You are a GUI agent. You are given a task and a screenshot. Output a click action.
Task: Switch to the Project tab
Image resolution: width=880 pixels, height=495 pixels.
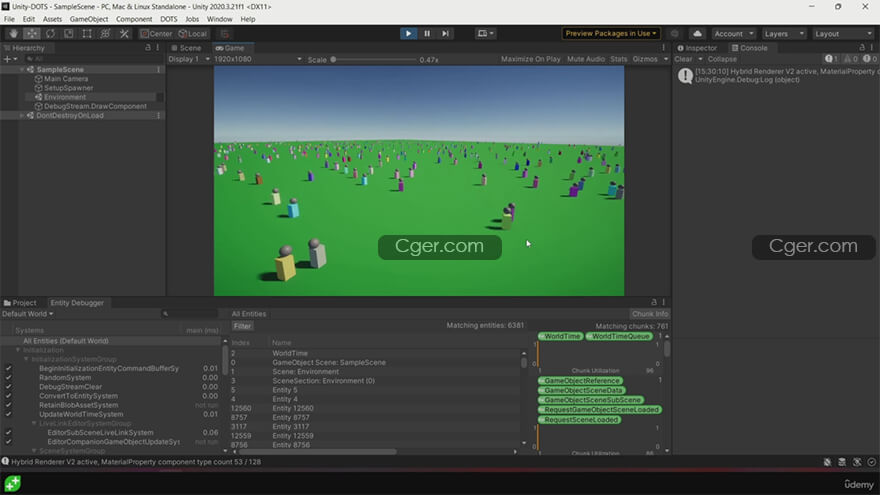coord(20,302)
